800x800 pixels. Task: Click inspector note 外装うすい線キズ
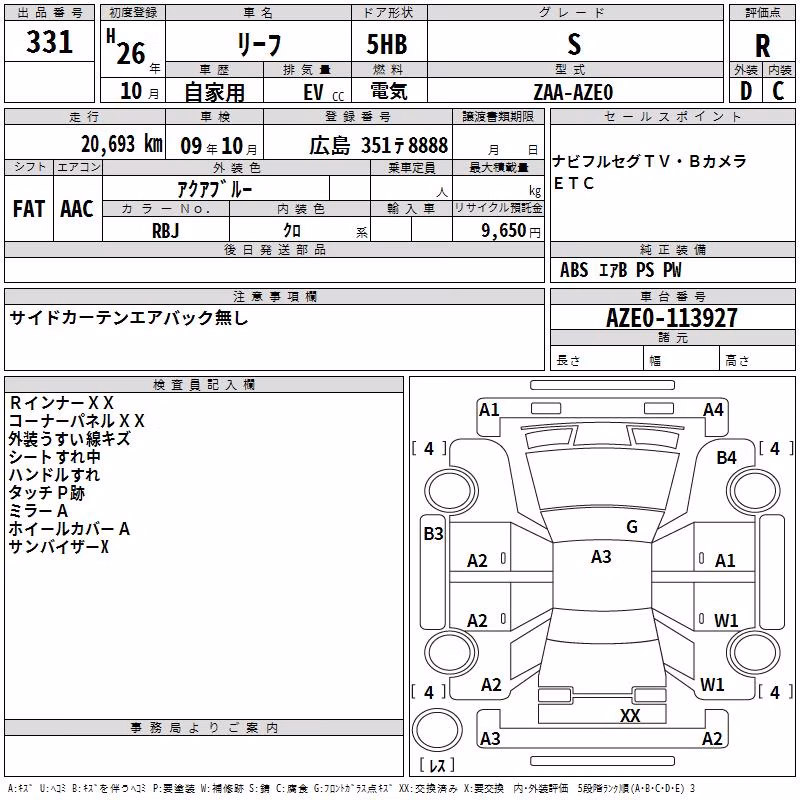(69, 439)
